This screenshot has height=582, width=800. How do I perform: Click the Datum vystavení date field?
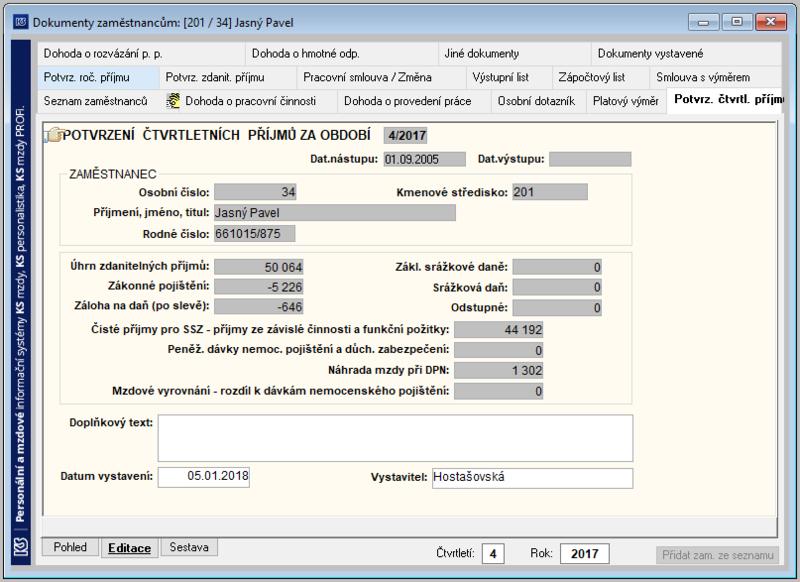pyautogui.click(x=204, y=477)
